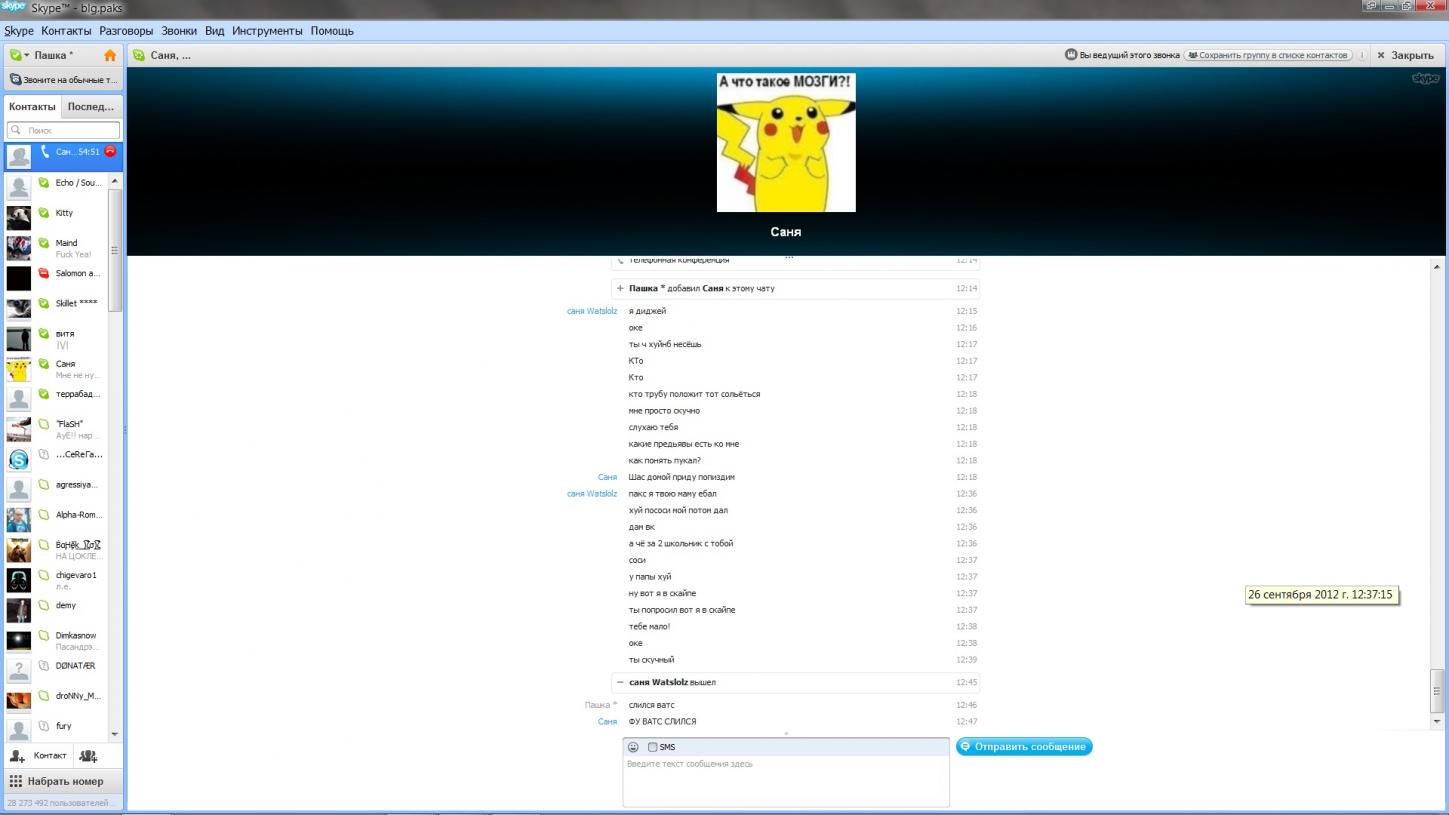The width and height of the screenshot is (1449, 815).
Task: Click Отправить сообщение button
Action: pos(1024,747)
